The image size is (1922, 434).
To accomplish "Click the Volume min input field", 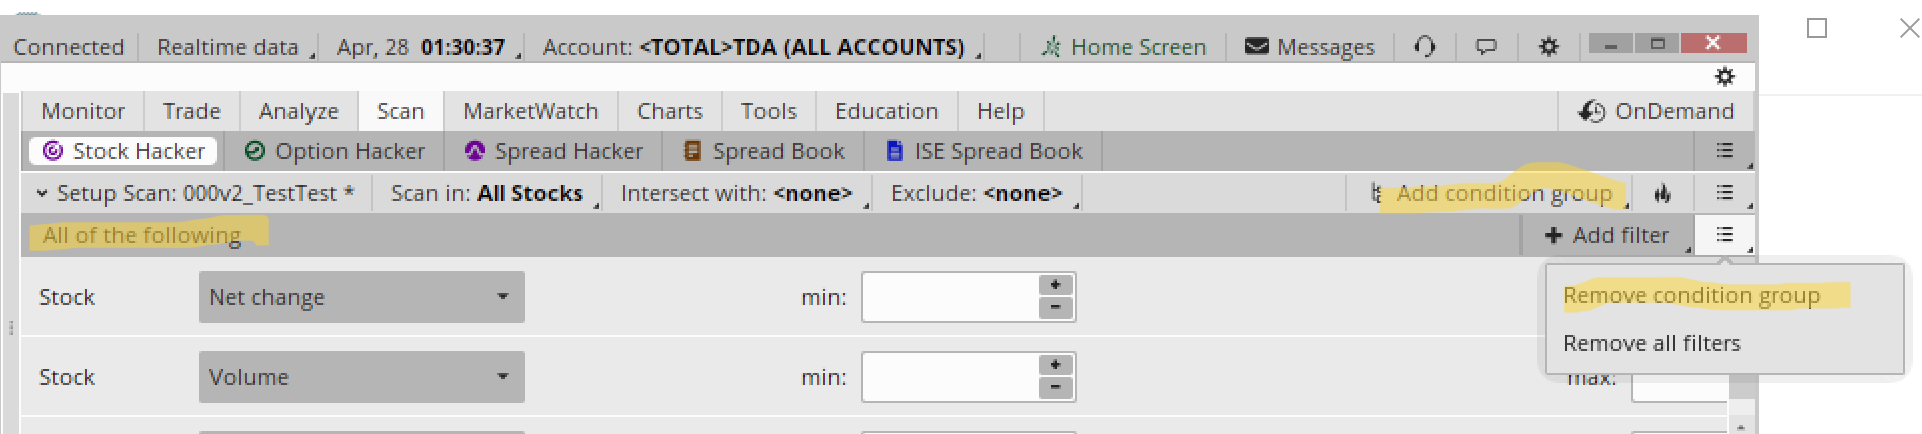I will pos(950,377).
